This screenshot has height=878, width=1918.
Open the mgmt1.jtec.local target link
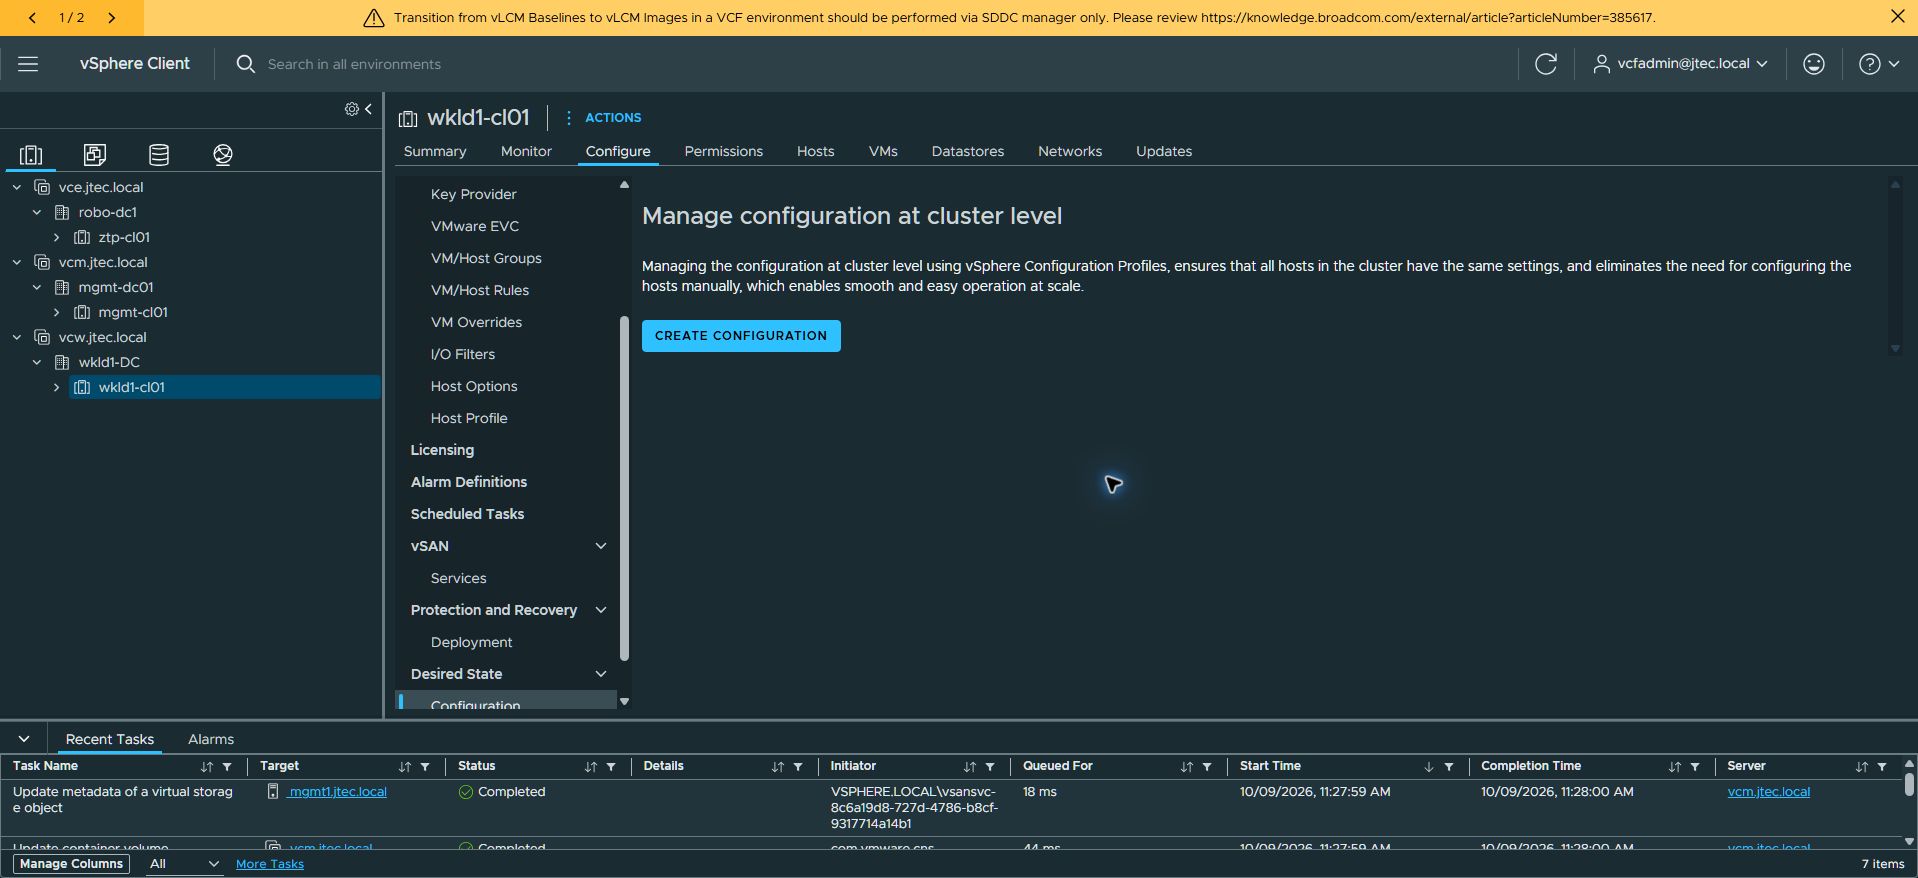point(338,792)
